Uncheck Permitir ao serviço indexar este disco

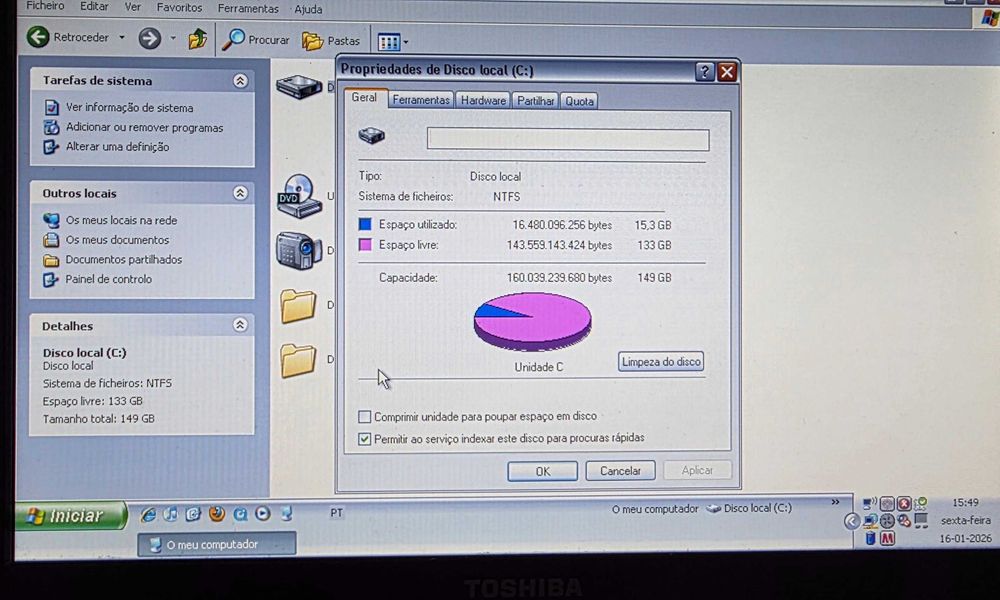coord(364,439)
